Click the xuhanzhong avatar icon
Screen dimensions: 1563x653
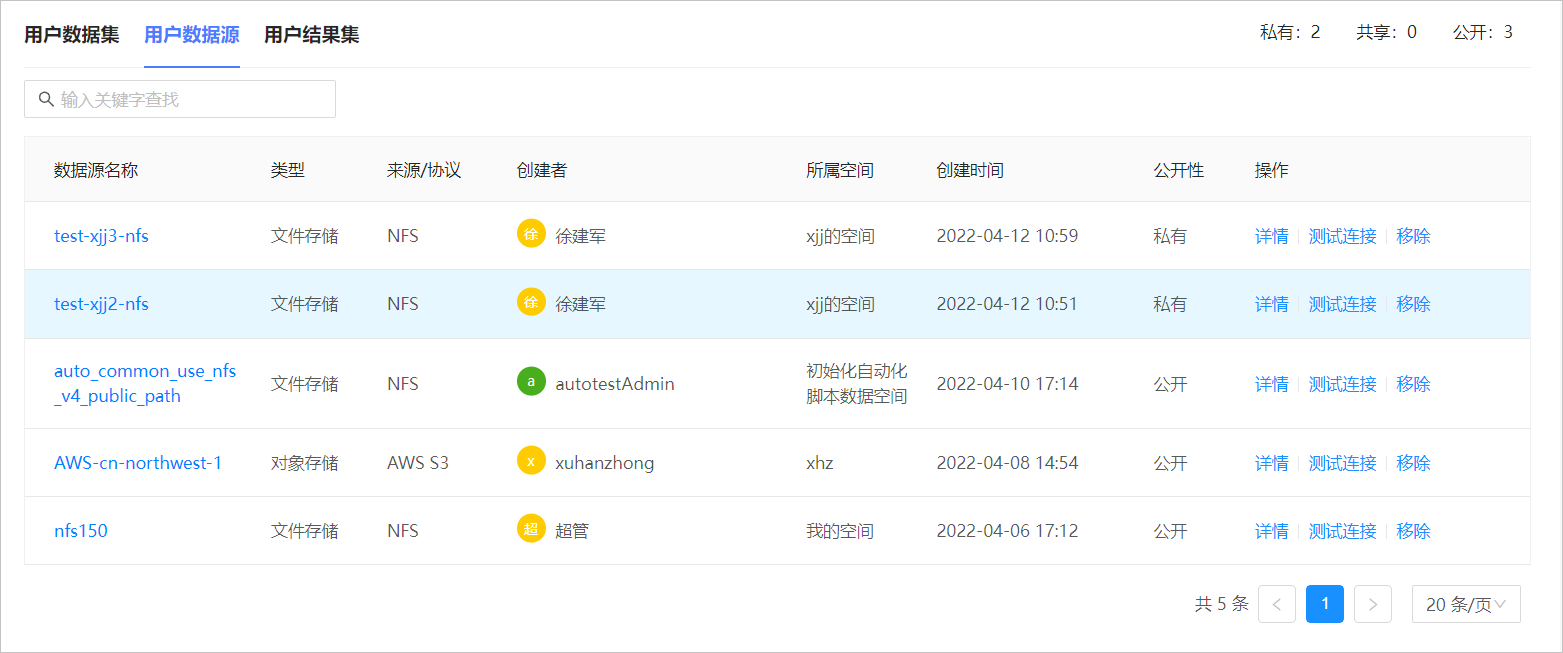(x=531, y=461)
